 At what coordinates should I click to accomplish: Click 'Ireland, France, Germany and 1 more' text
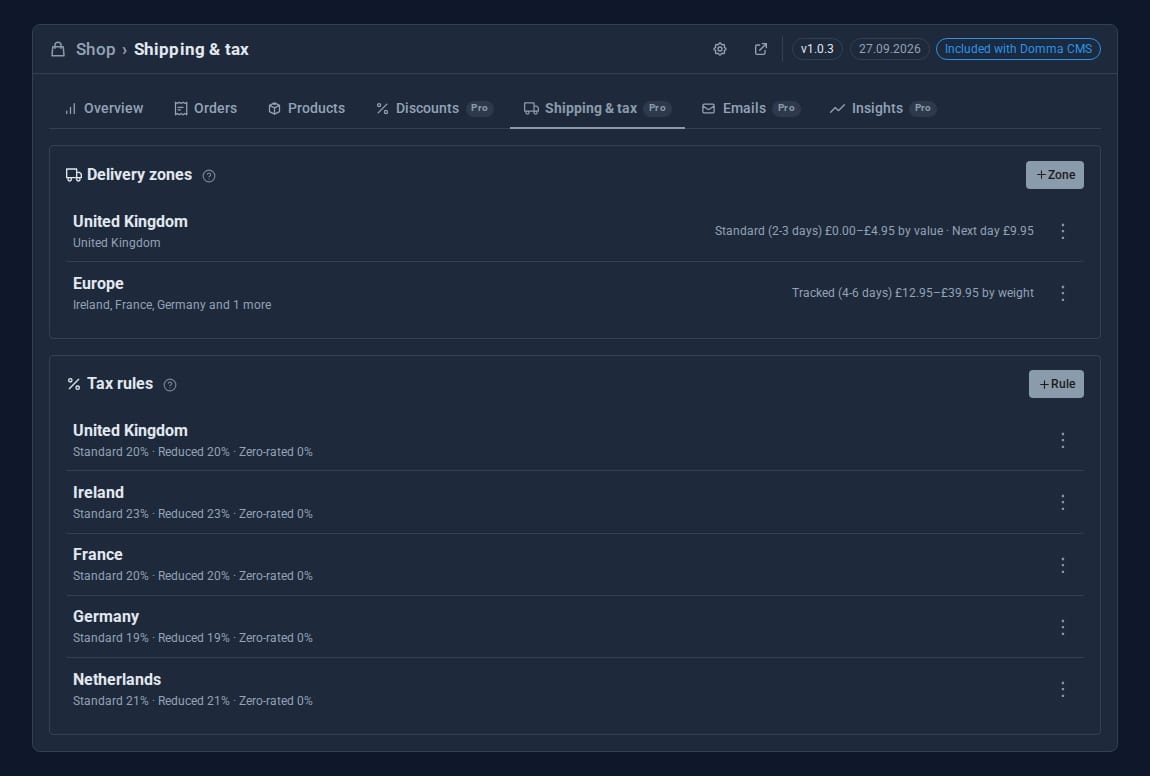[x=172, y=305]
